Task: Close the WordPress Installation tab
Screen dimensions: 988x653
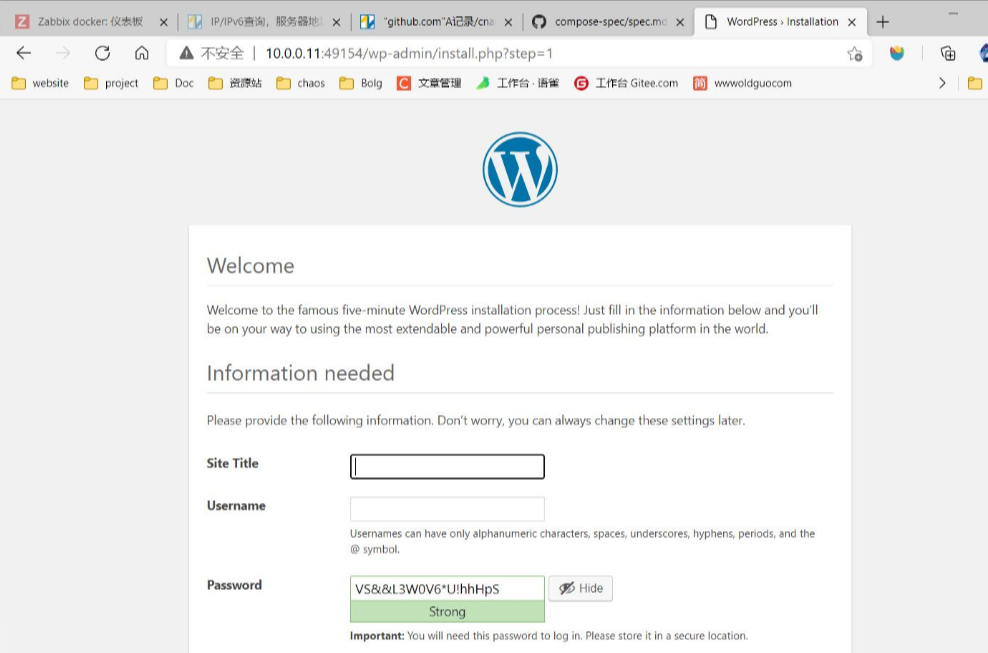Action: [x=852, y=22]
